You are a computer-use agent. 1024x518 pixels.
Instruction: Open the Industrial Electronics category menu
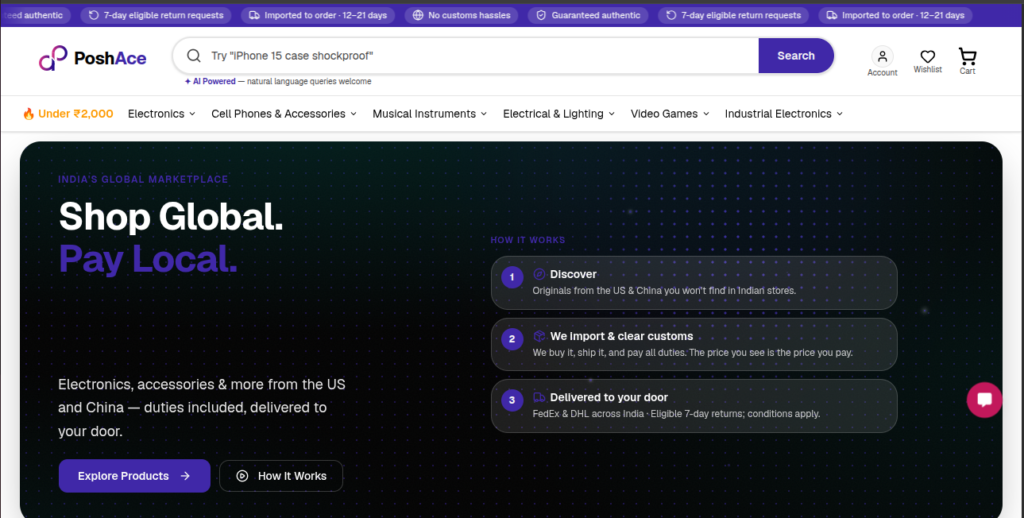pos(784,114)
